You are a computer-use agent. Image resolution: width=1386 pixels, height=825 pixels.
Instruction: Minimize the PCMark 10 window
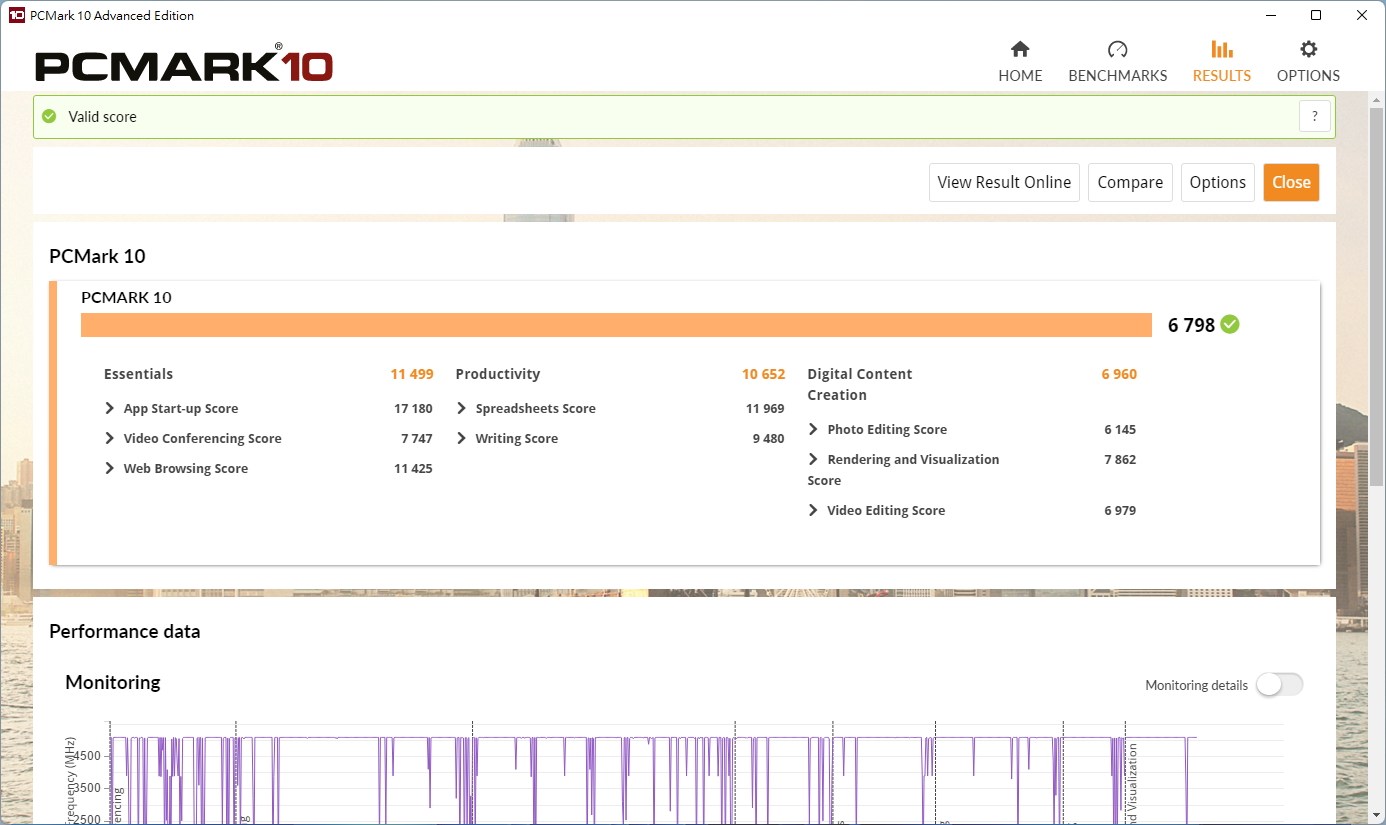[x=1270, y=15]
